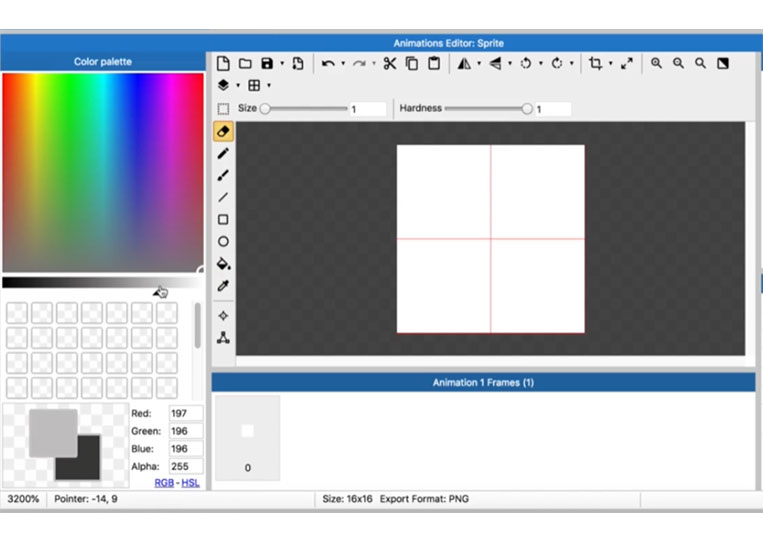763x541 pixels.
Task: Zoom in with the plus magnifier
Action: pyautogui.click(x=656, y=63)
